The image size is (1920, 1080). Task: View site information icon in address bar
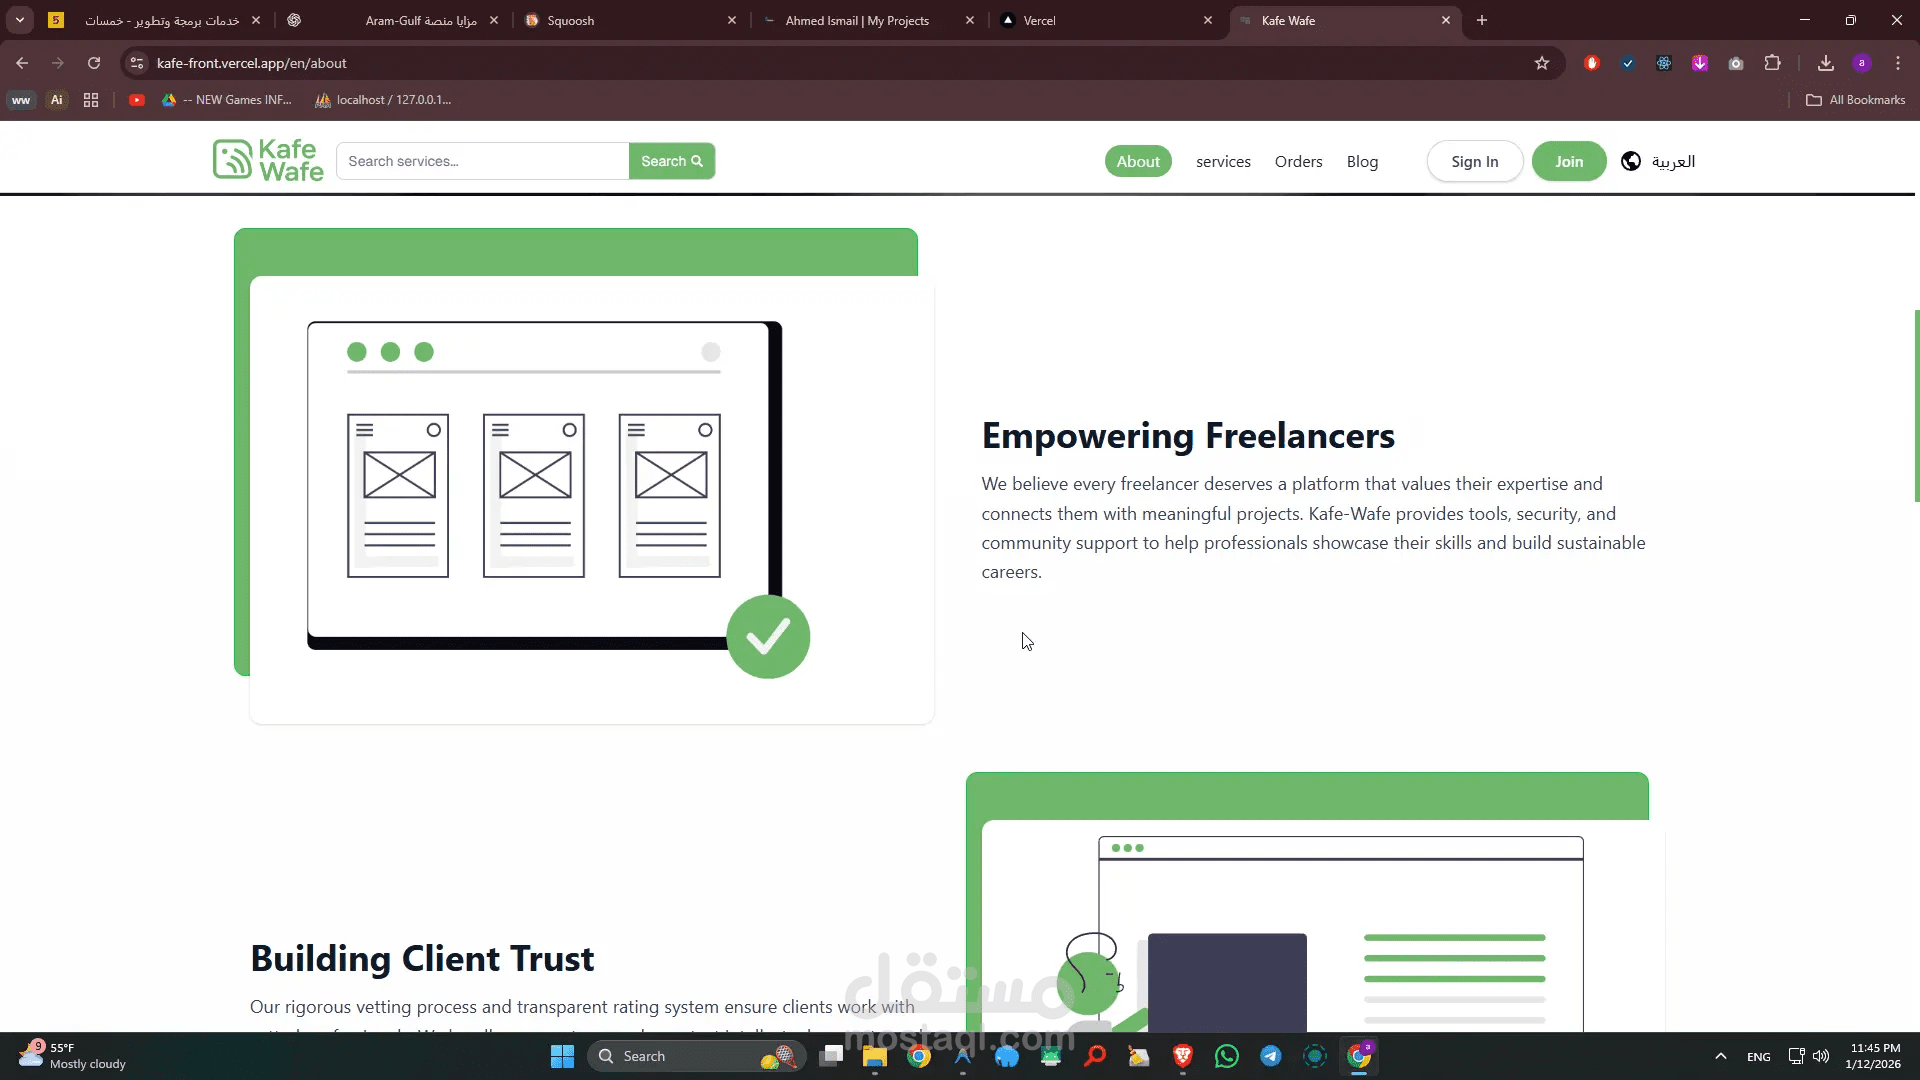point(137,63)
